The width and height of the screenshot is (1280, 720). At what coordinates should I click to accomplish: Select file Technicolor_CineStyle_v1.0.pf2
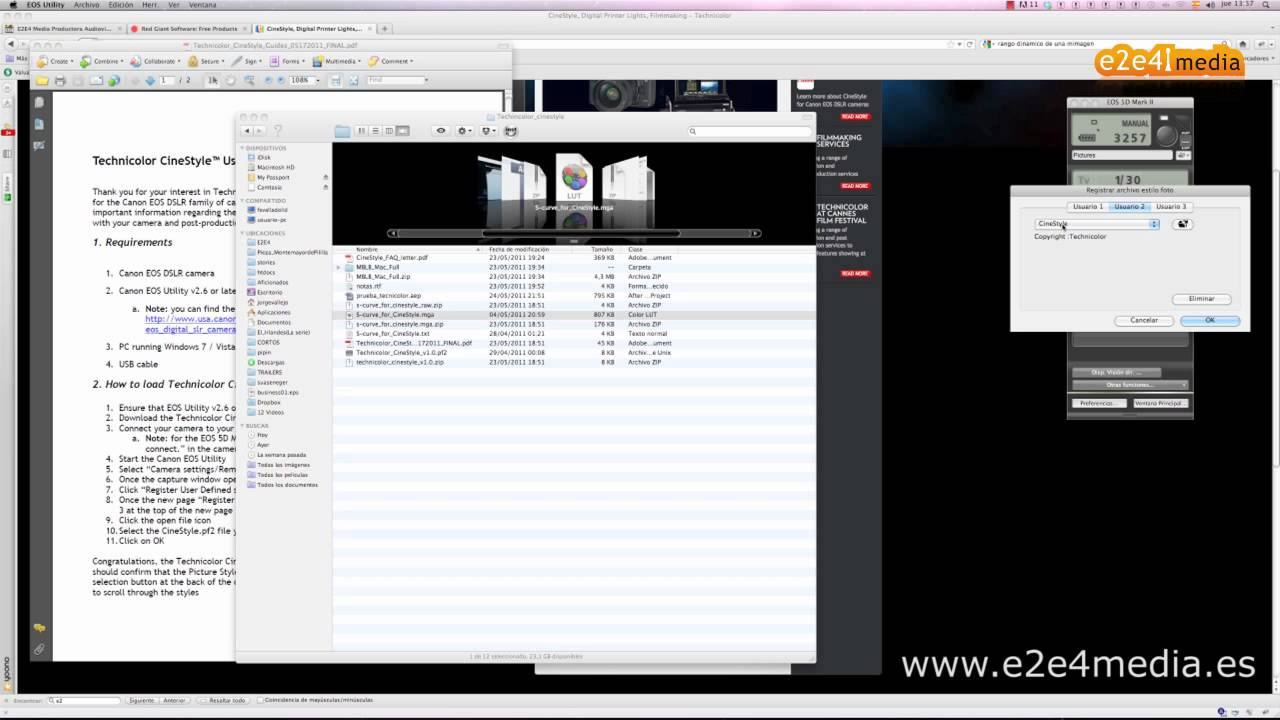click(x=401, y=353)
